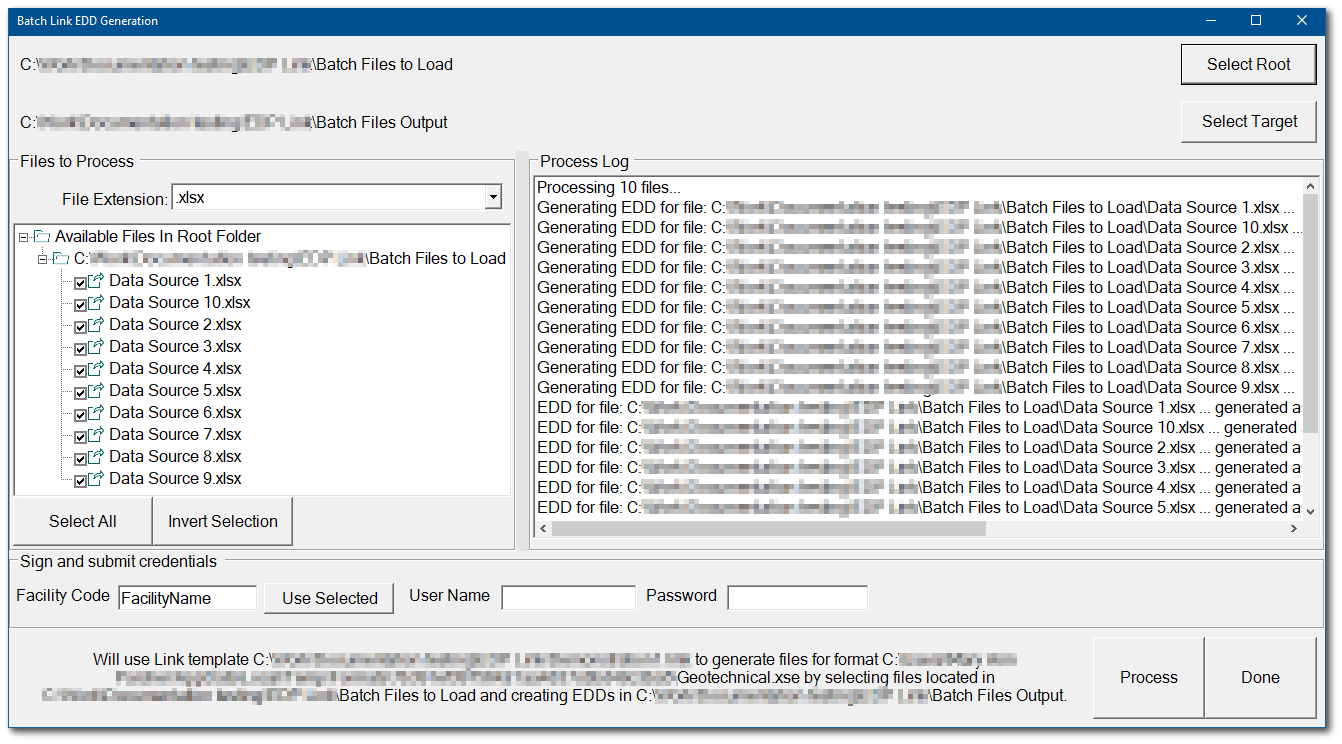
Task: Collapse Available Files In Root Folder node
Action: [23, 237]
